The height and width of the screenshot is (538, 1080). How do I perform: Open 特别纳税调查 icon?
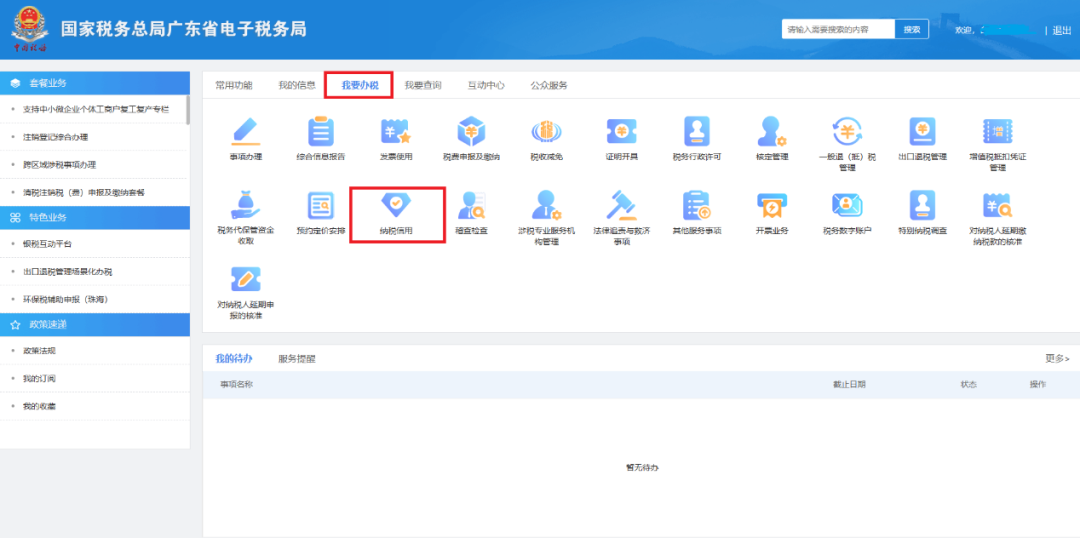click(x=922, y=205)
